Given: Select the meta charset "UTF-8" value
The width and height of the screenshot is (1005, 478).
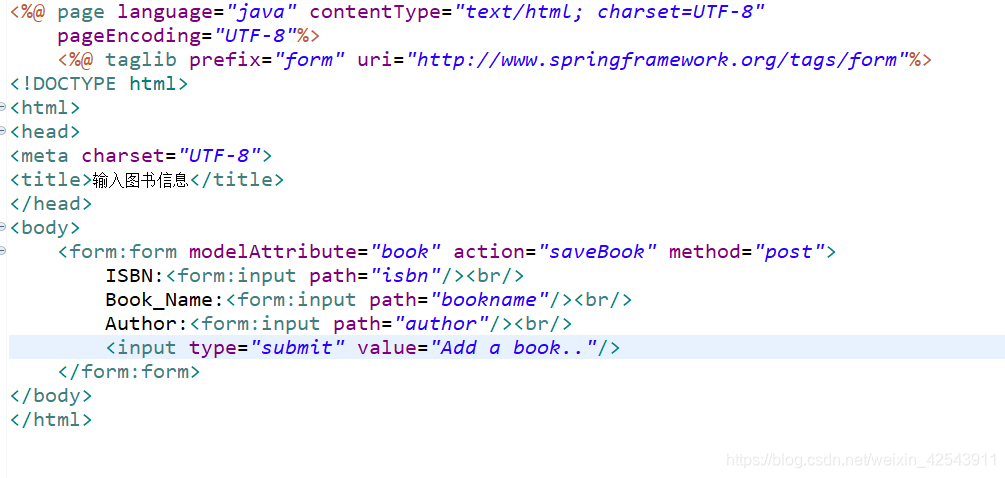Looking at the screenshot, I should 219,156.
